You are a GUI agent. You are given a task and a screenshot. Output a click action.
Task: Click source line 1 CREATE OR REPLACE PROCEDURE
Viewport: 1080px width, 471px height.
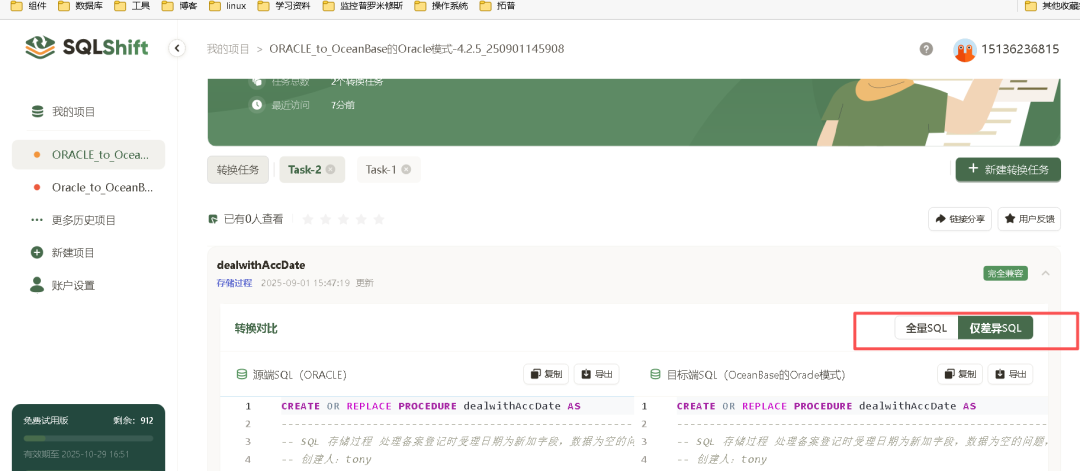pos(430,406)
